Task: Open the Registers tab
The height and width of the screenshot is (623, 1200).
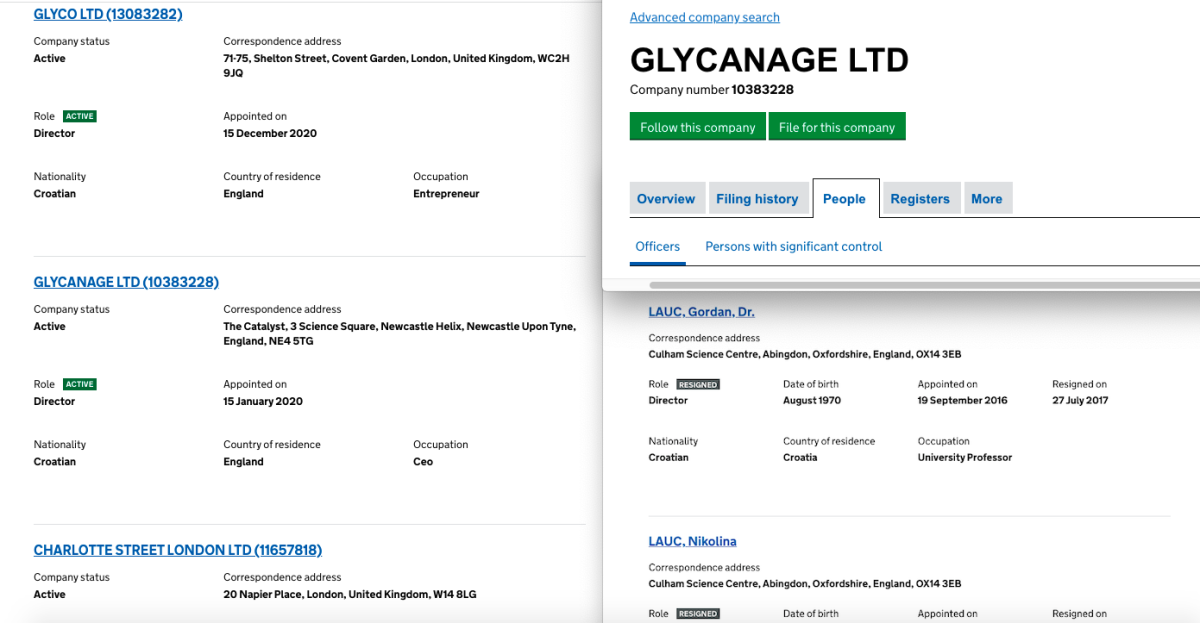Action: pyautogui.click(x=920, y=199)
